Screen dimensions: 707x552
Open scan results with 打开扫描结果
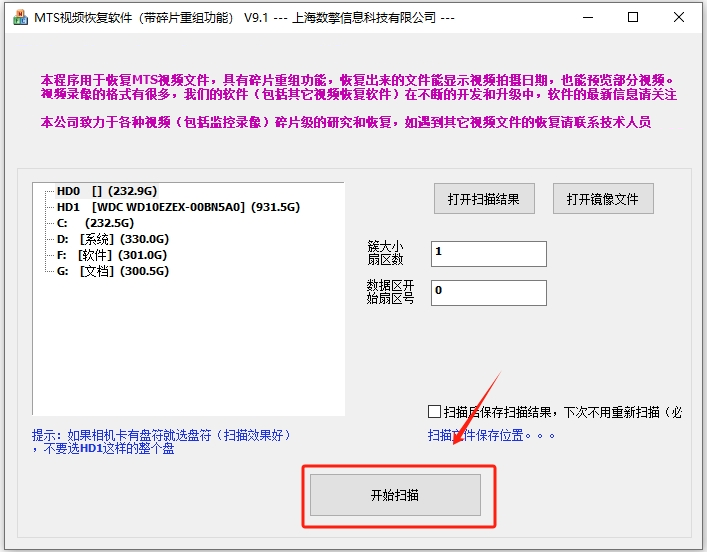click(484, 198)
